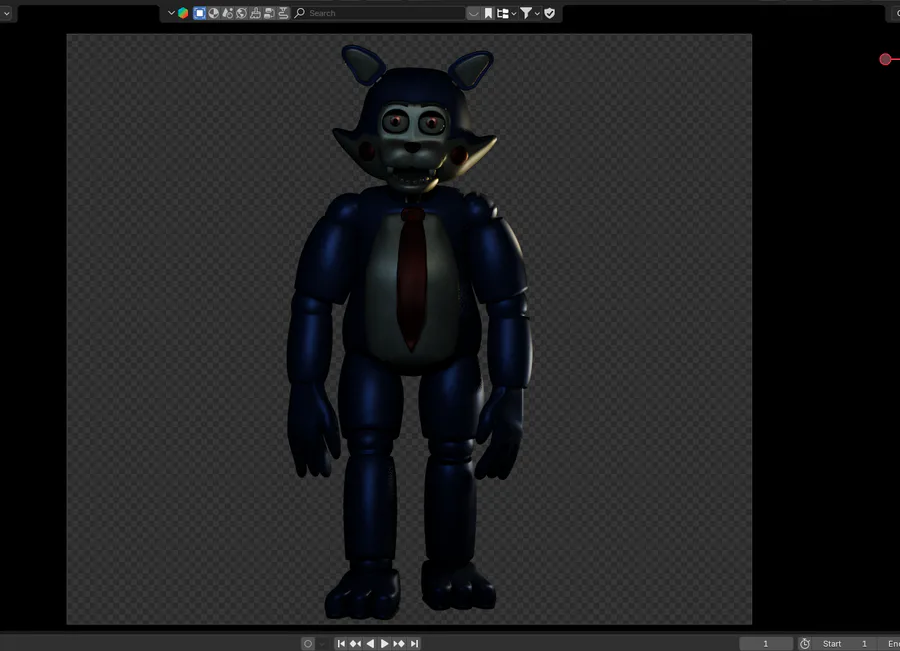Image resolution: width=900 pixels, height=651 pixels.
Task: Open the dropdown beside the auto-keying button
Action: coord(322,644)
